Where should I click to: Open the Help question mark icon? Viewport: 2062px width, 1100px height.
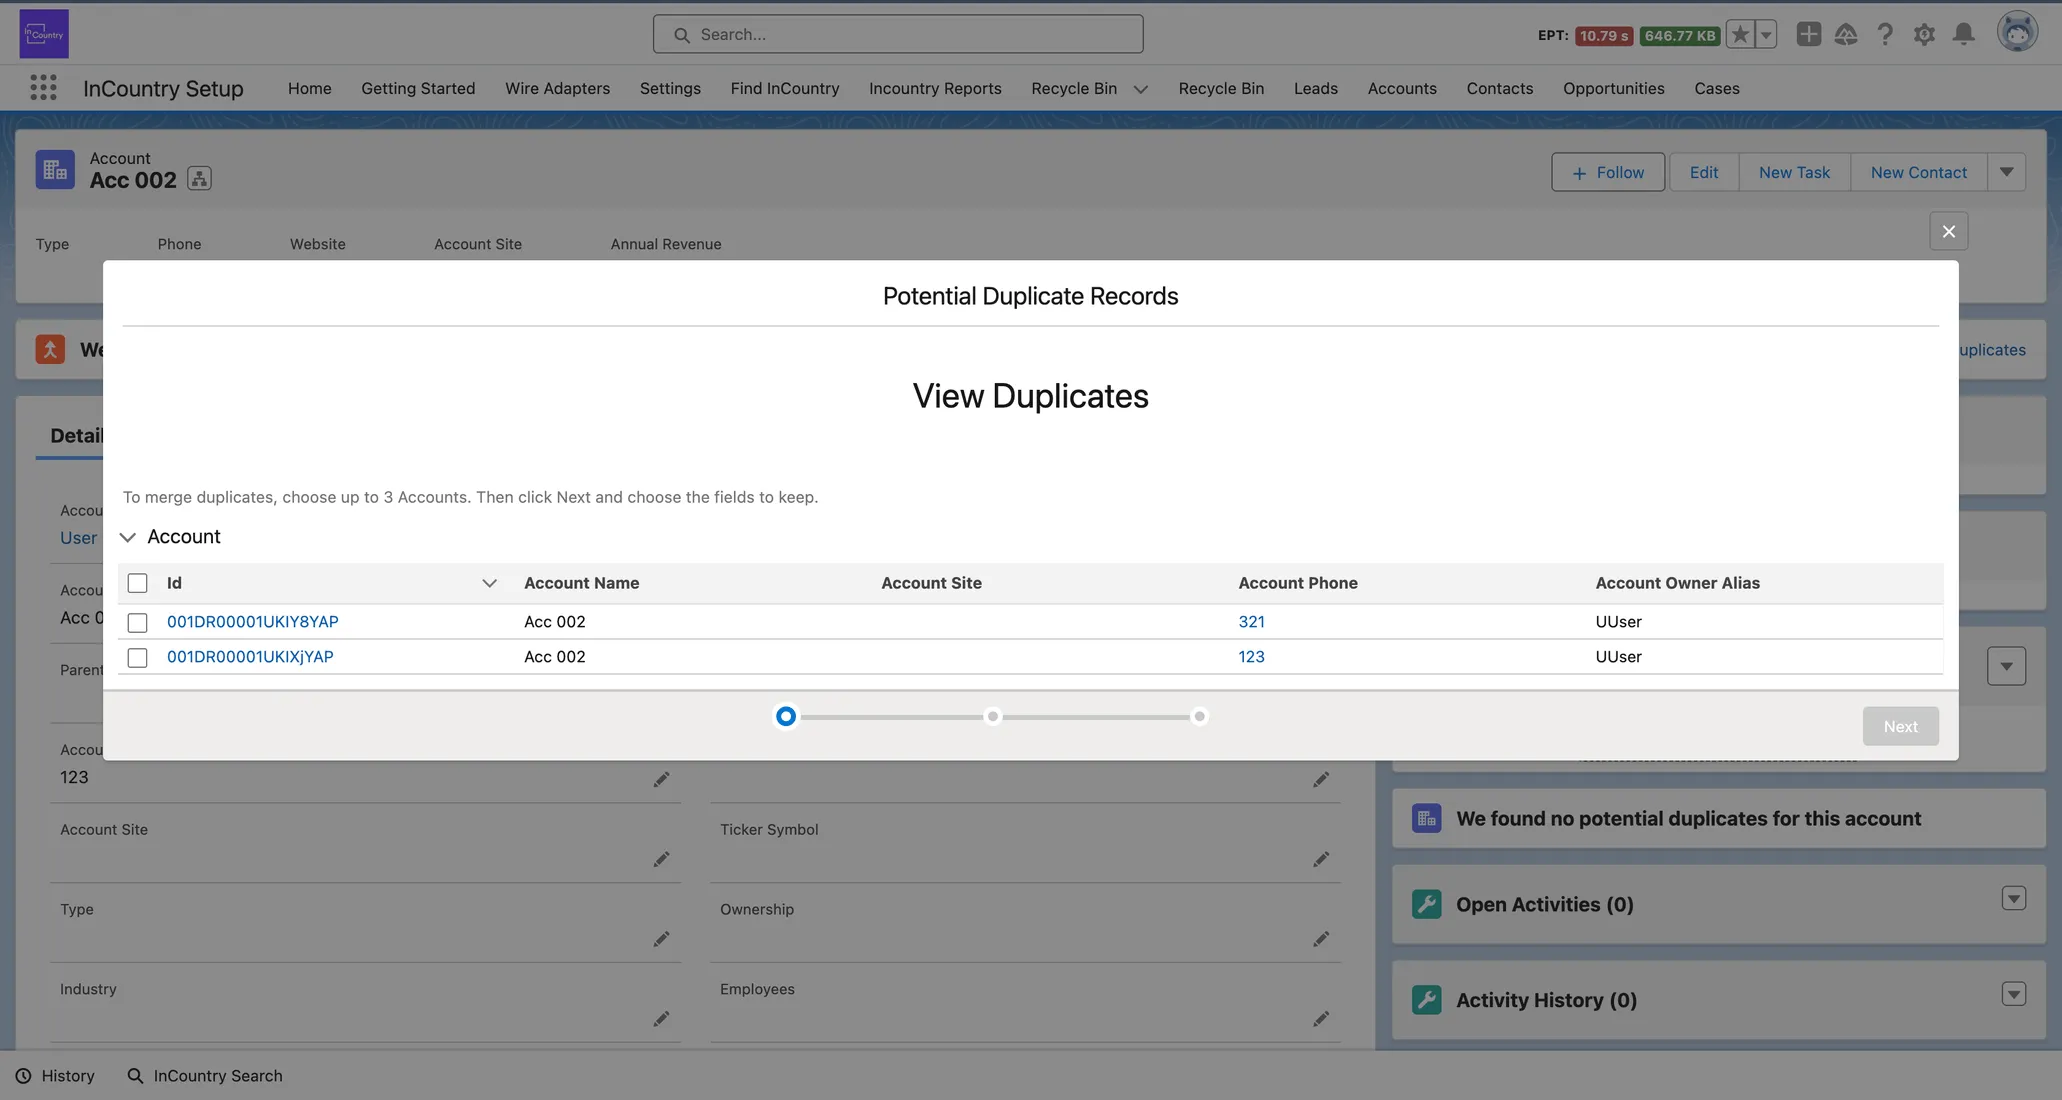pos(1885,34)
